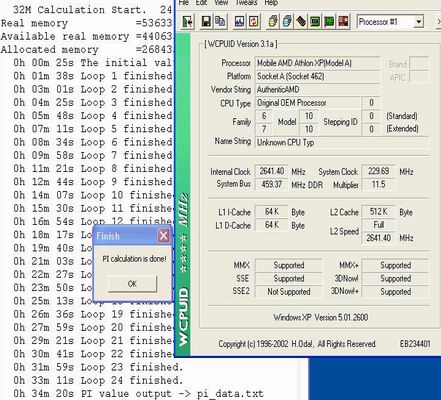Screen dimensions: 441x400
Task: Click the SSE Supported field
Action: (x=289, y=278)
